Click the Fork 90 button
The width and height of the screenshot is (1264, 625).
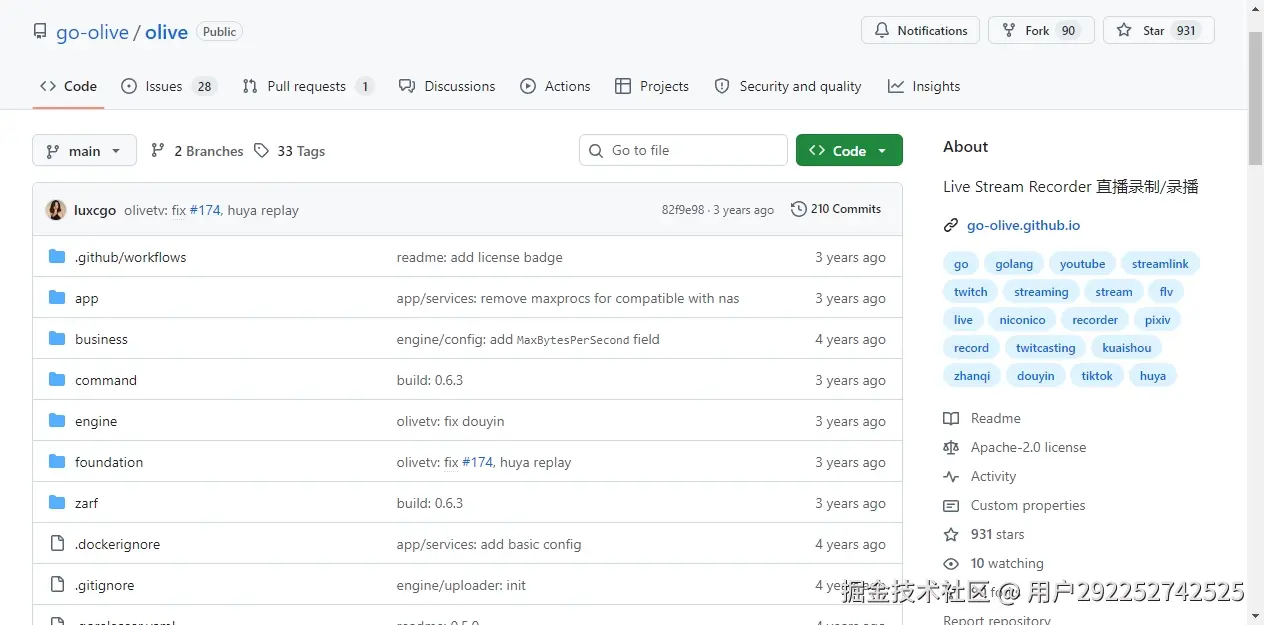click(1041, 31)
